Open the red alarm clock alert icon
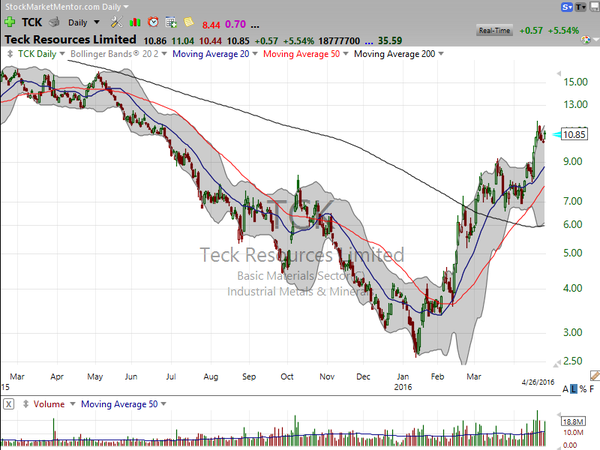Viewport: 600px width, 450px height. pos(153,22)
